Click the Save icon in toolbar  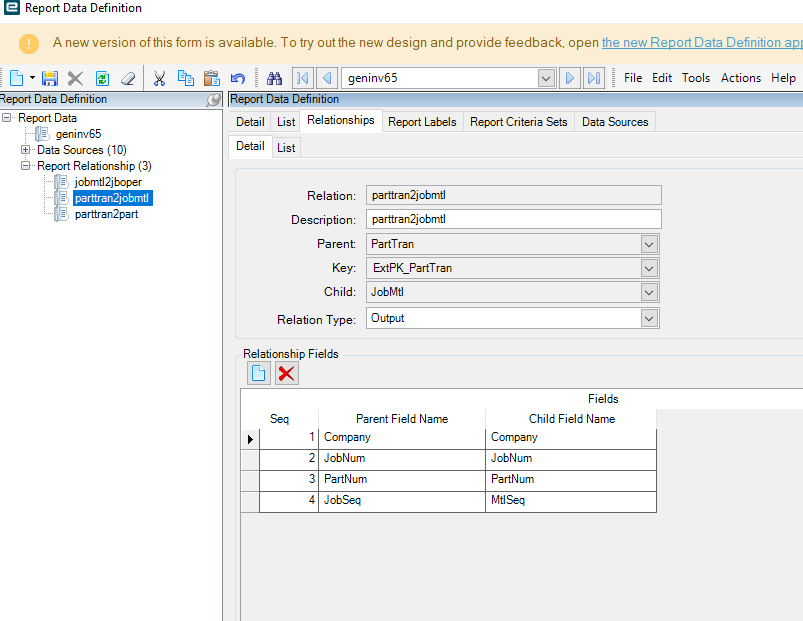coord(49,78)
